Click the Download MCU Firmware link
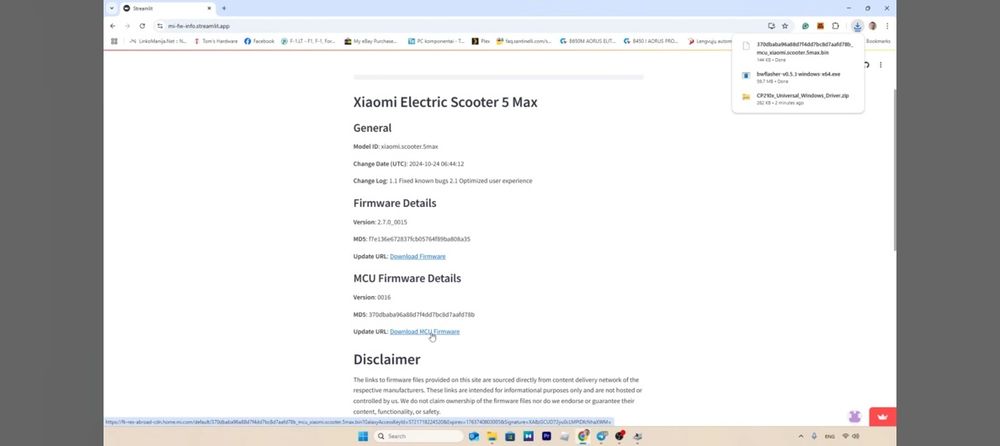This screenshot has width=1000, height=446. tap(425, 332)
